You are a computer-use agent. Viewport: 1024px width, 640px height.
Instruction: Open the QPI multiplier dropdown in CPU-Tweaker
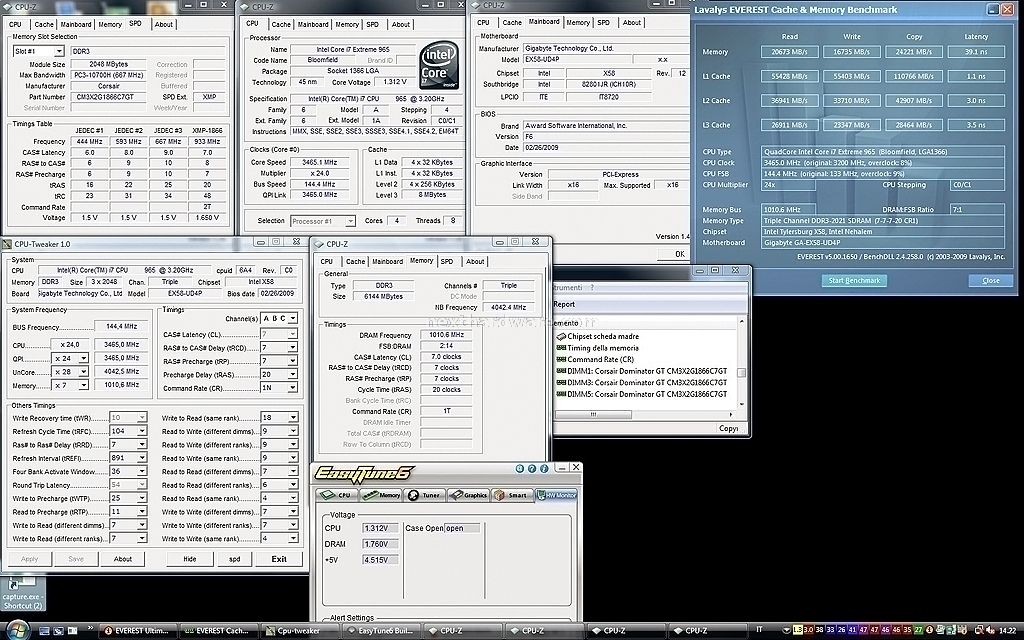click(x=84, y=358)
